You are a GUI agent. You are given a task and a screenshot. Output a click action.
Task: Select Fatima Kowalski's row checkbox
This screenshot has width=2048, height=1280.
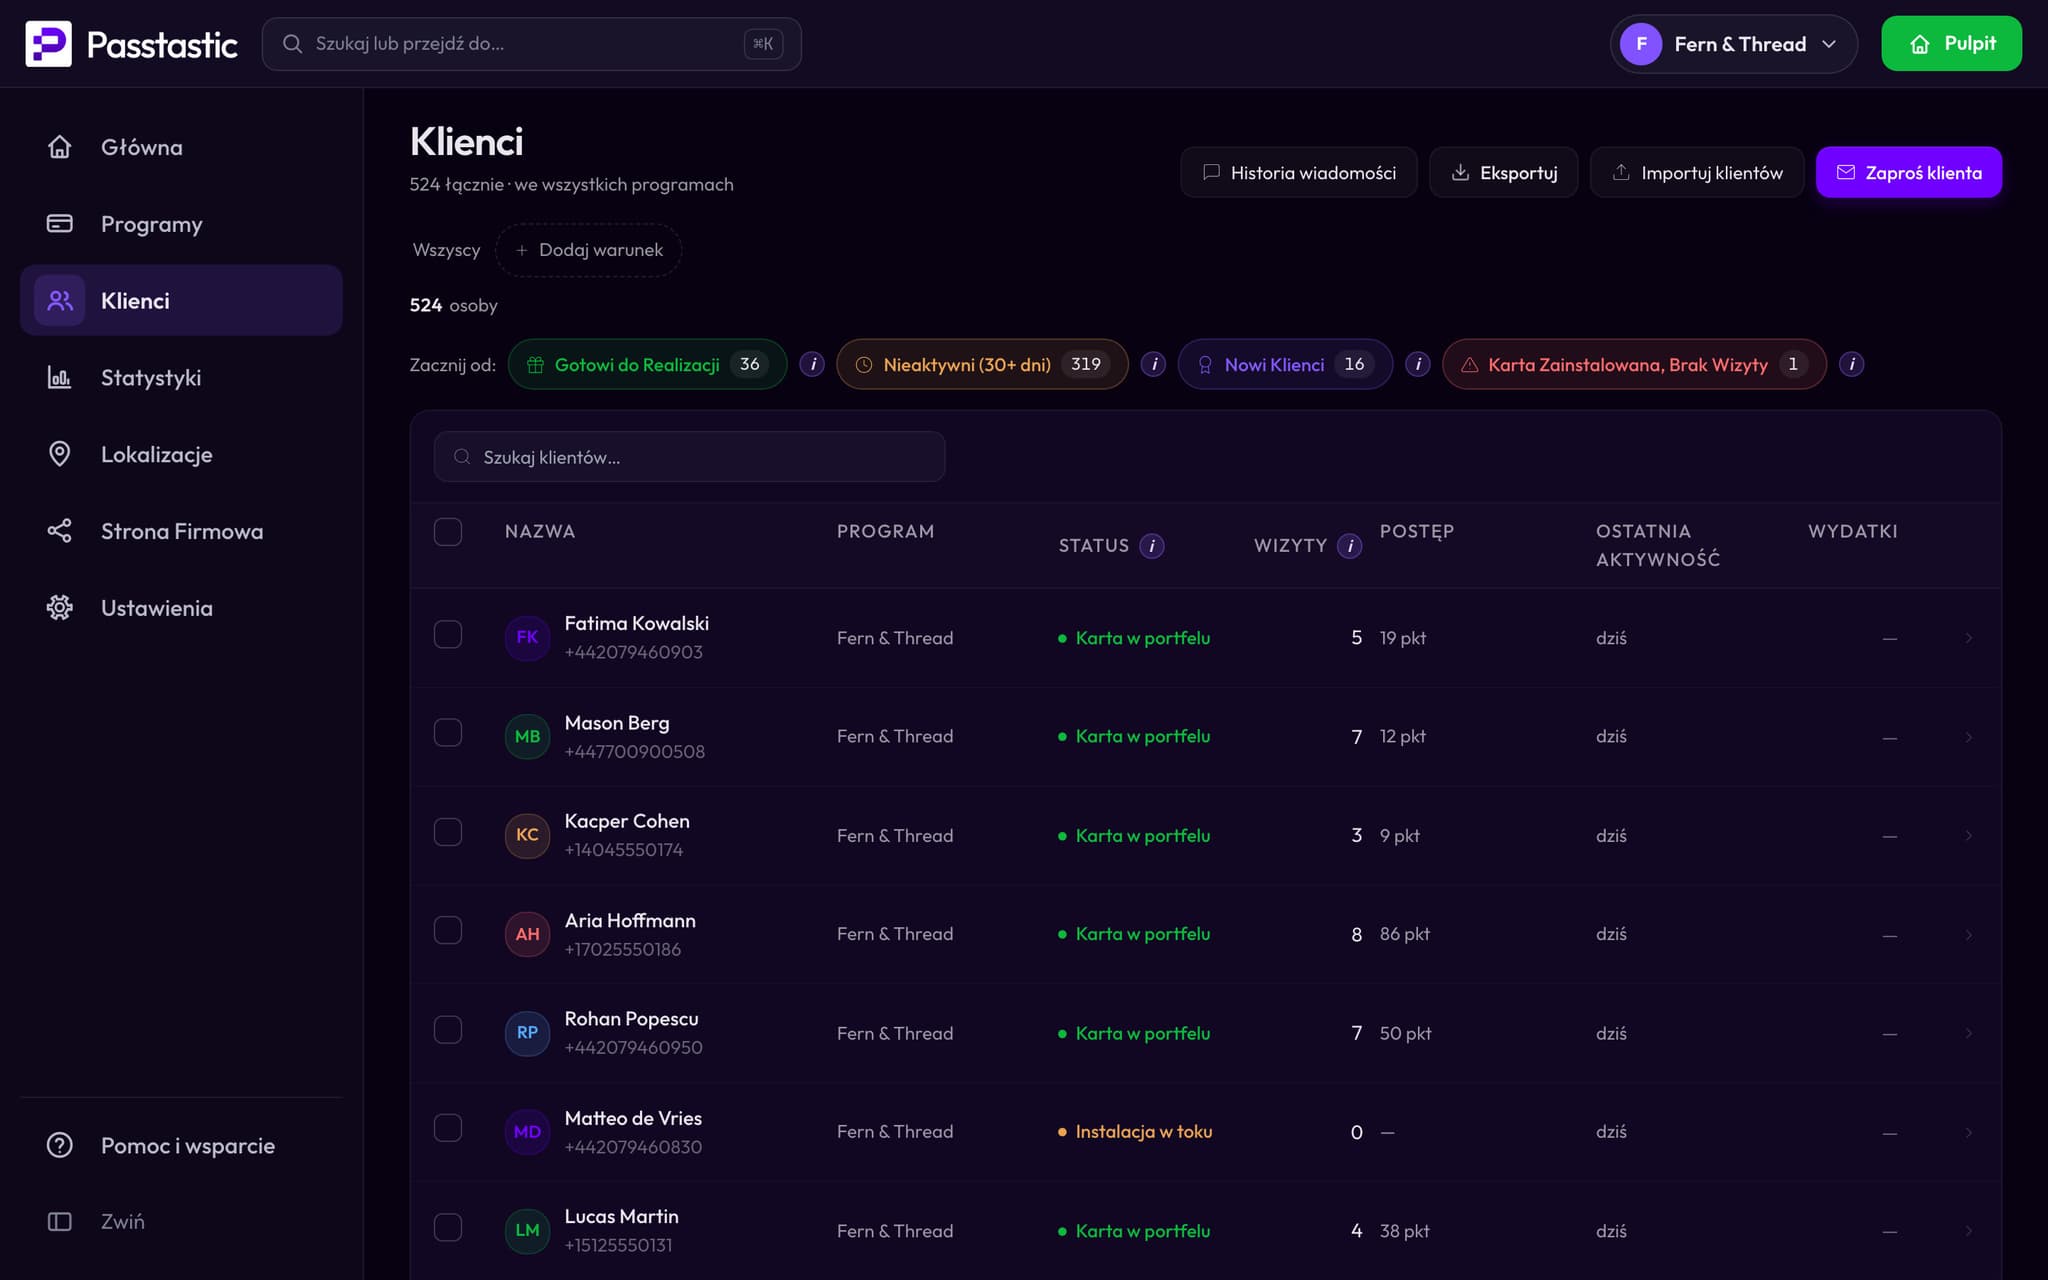(x=448, y=635)
